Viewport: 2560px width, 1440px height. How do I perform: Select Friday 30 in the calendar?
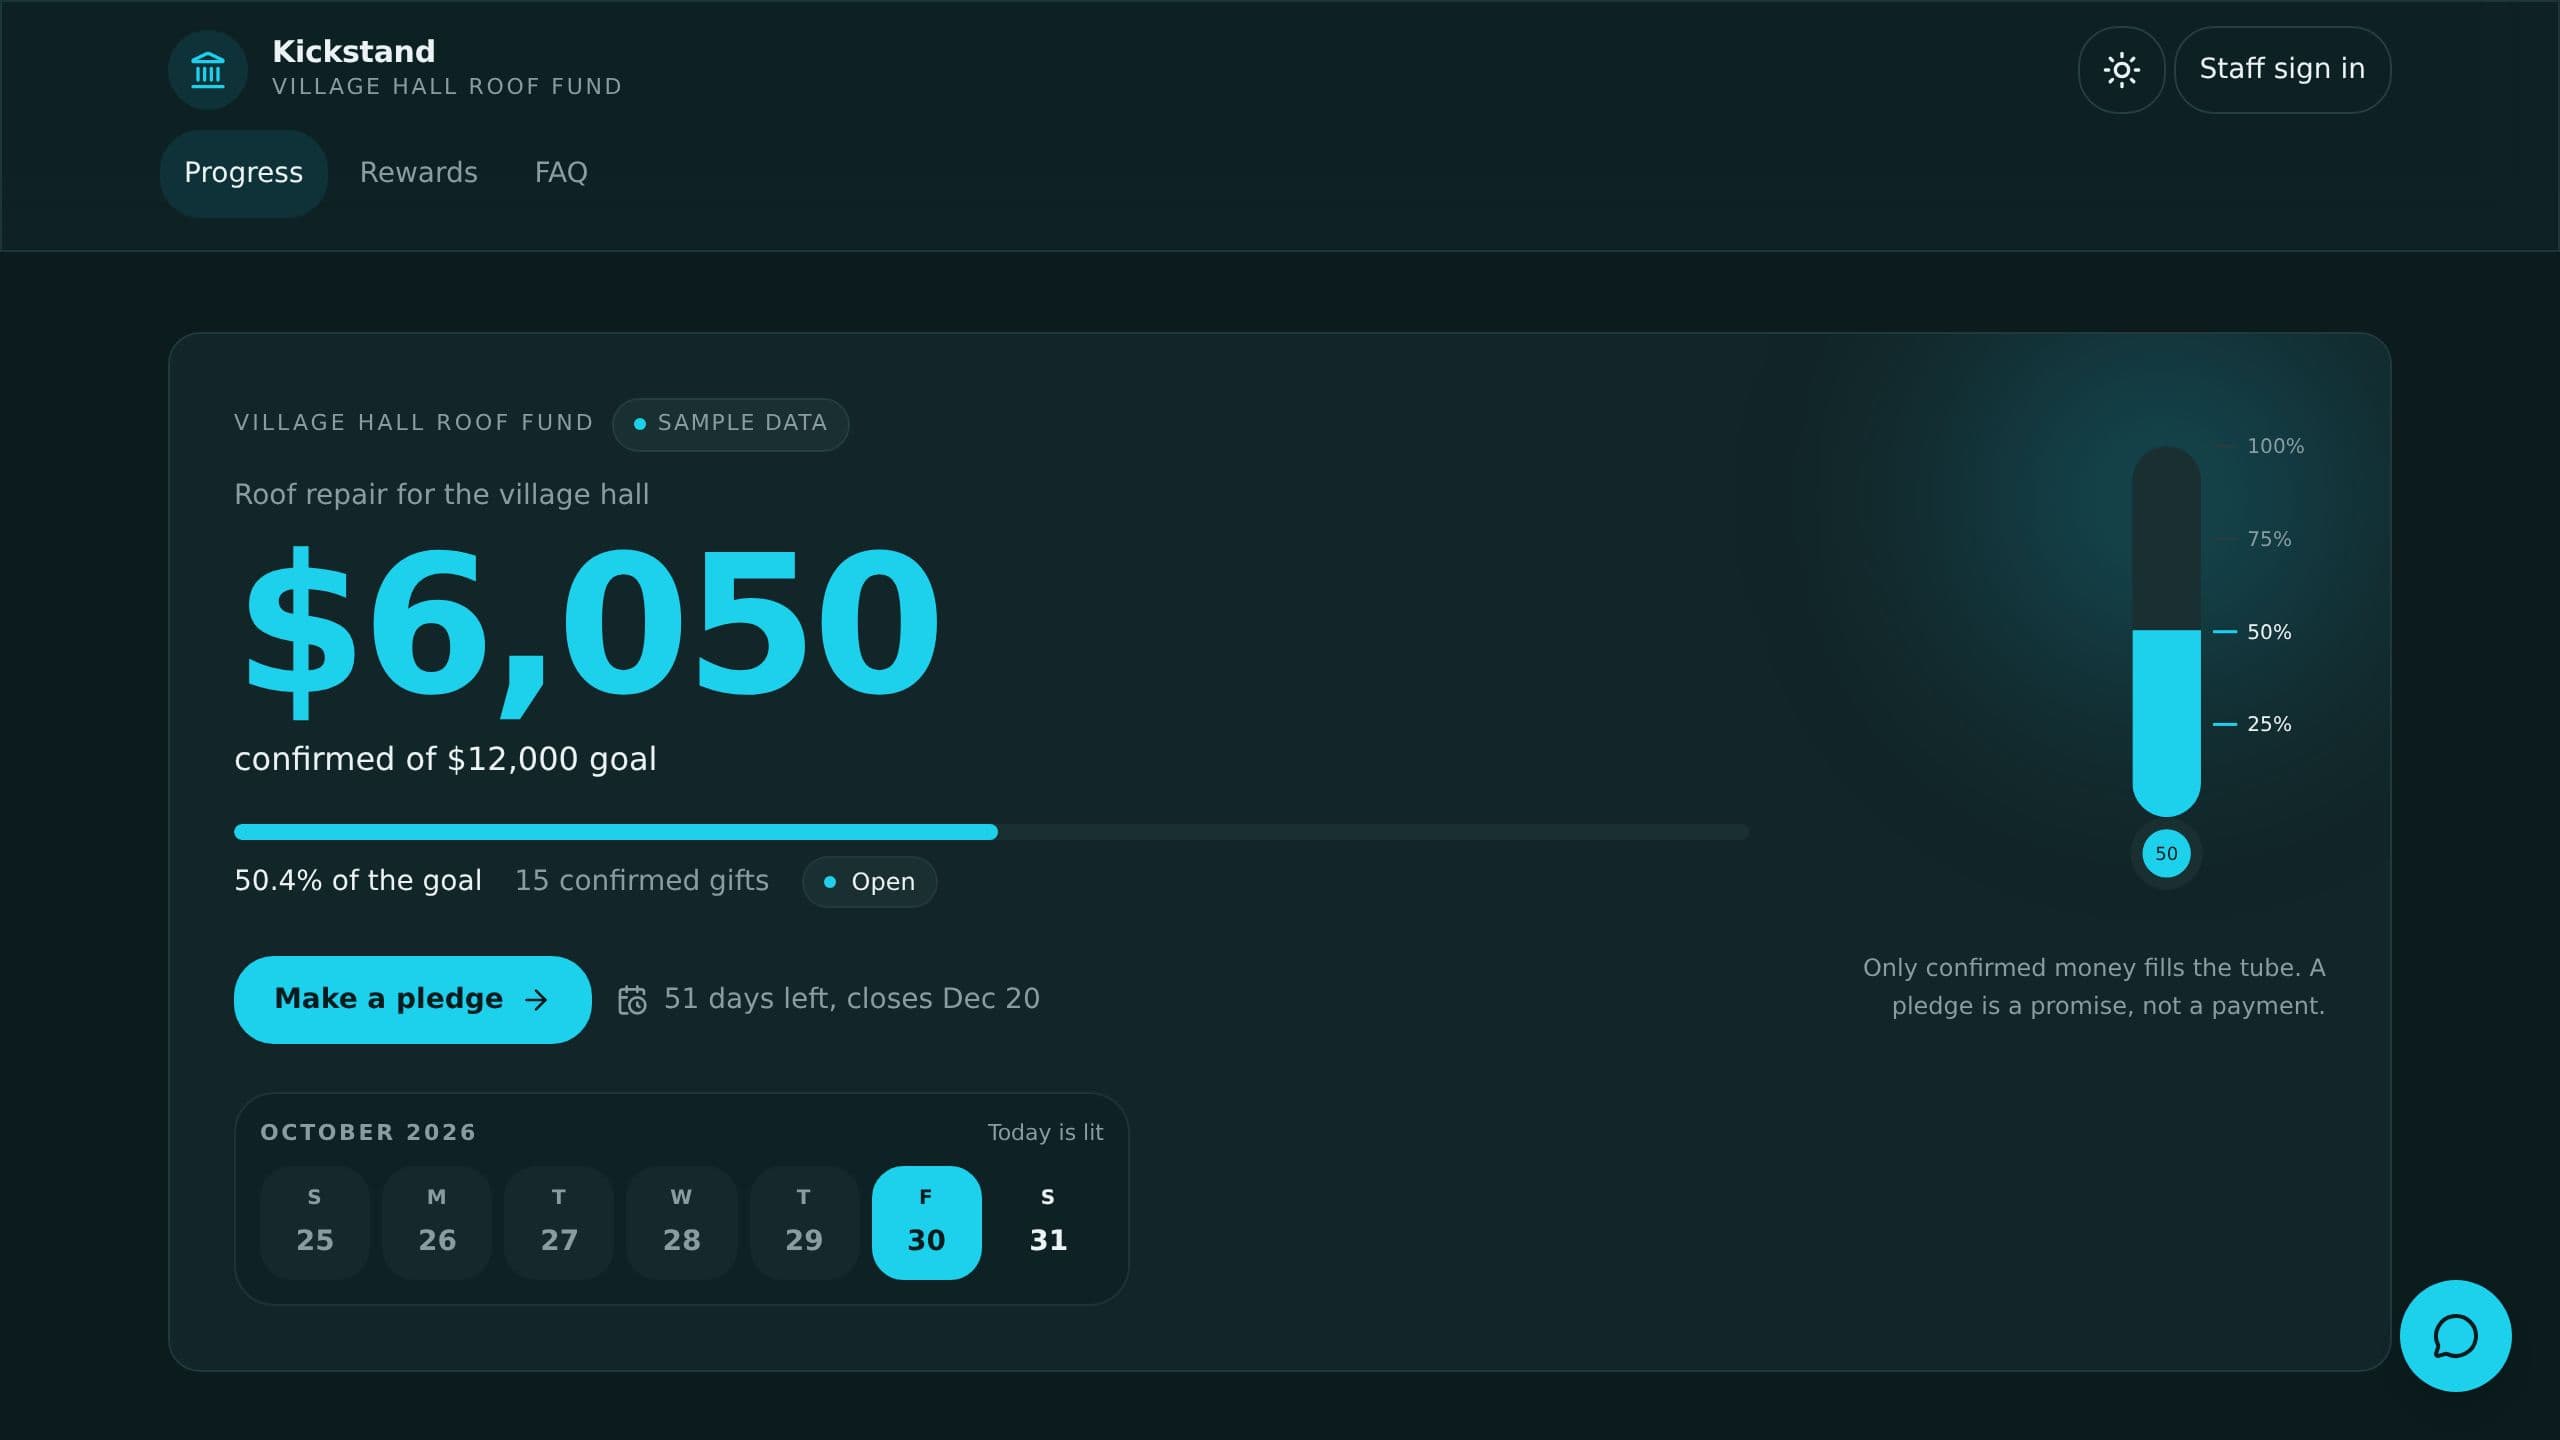click(x=926, y=1222)
